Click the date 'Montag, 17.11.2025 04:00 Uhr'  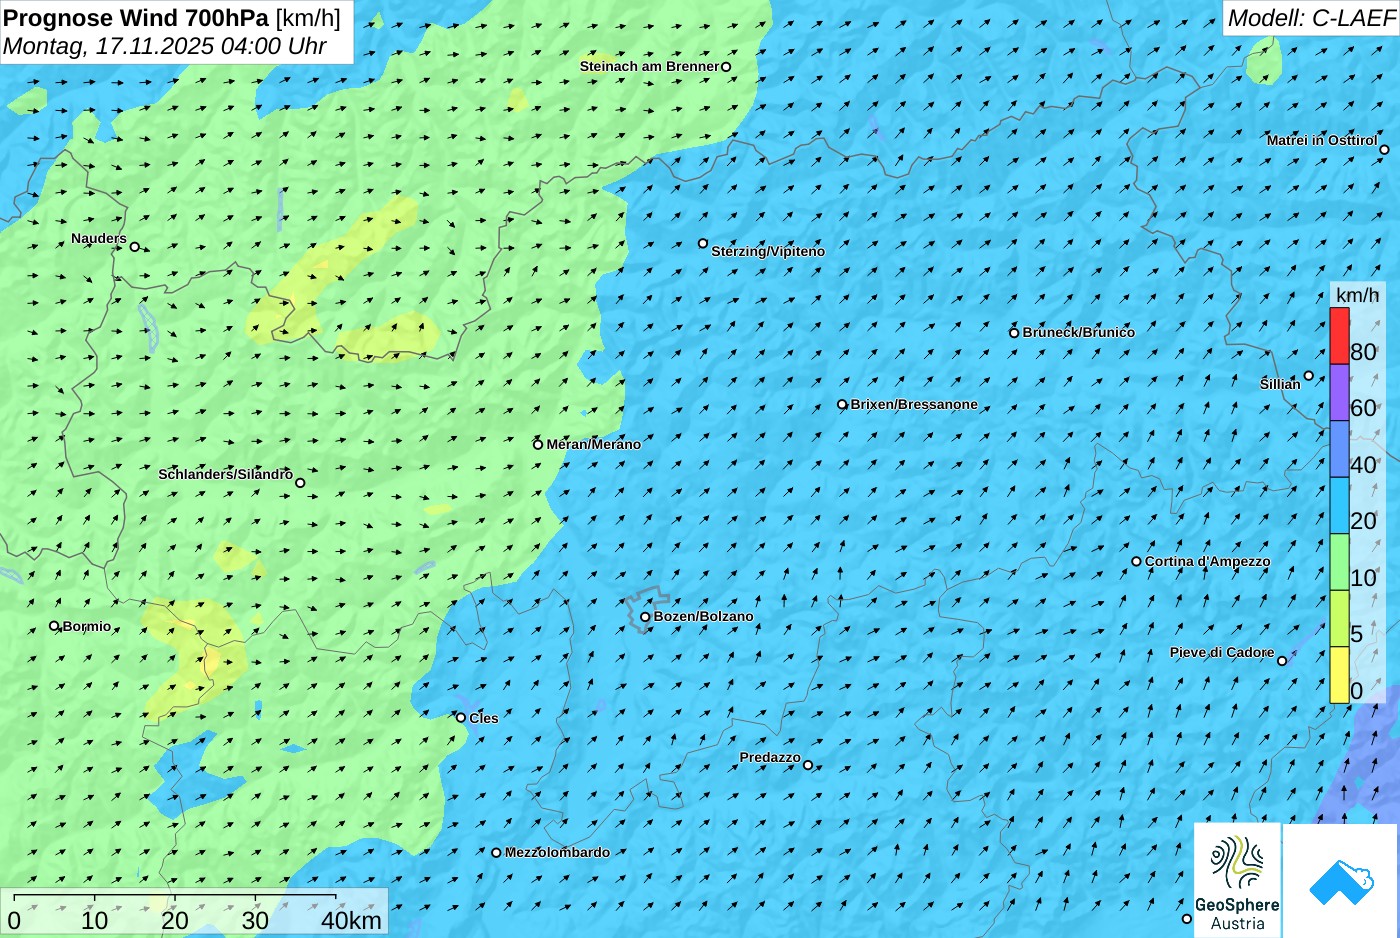pyautogui.click(x=165, y=46)
